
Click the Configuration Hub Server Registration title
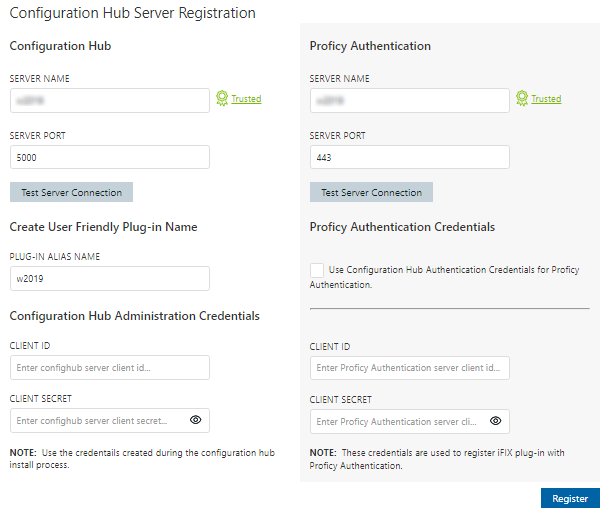point(132,13)
